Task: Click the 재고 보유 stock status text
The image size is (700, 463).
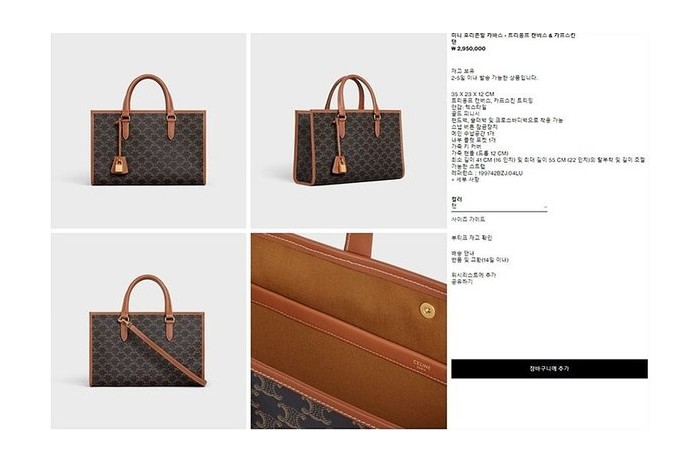Action: coord(462,71)
